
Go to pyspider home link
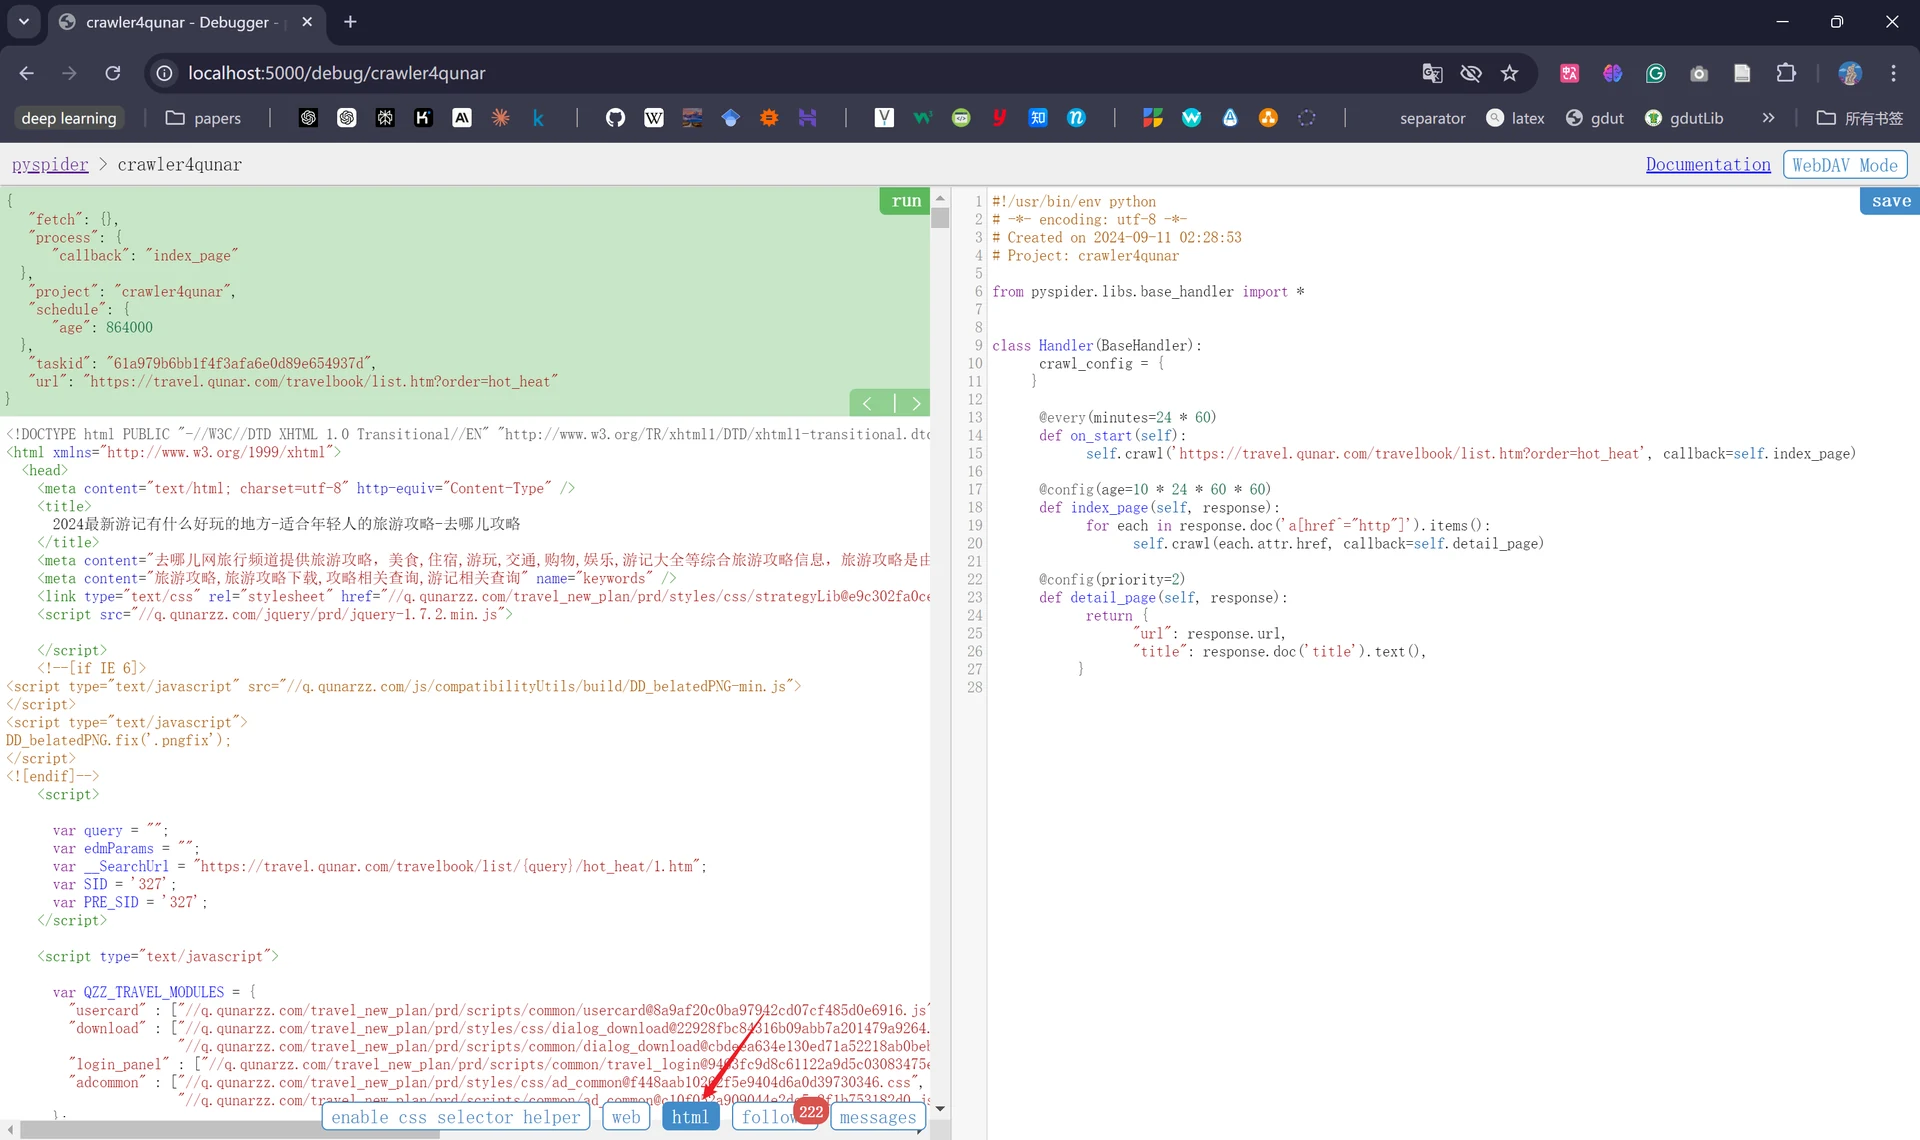(50, 165)
